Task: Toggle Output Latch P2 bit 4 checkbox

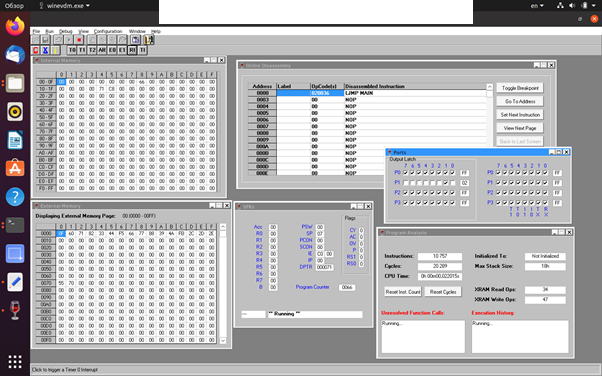Action: click(426, 193)
